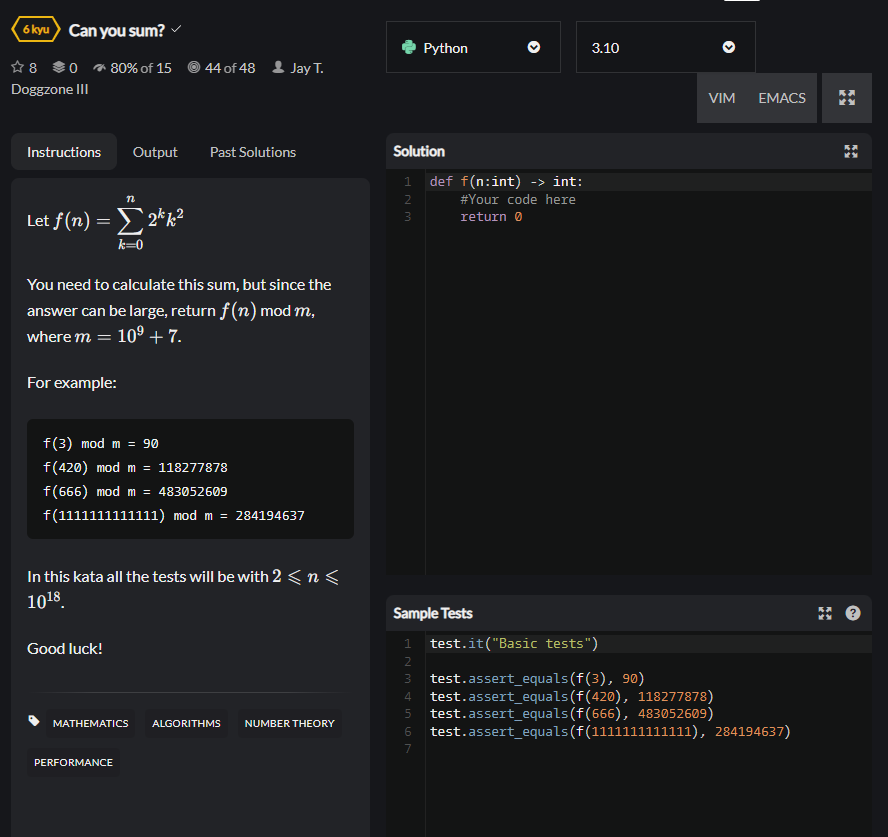This screenshot has height=837, width=888.
Task: Click the collections stack icon with 0
Action: coord(59,67)
